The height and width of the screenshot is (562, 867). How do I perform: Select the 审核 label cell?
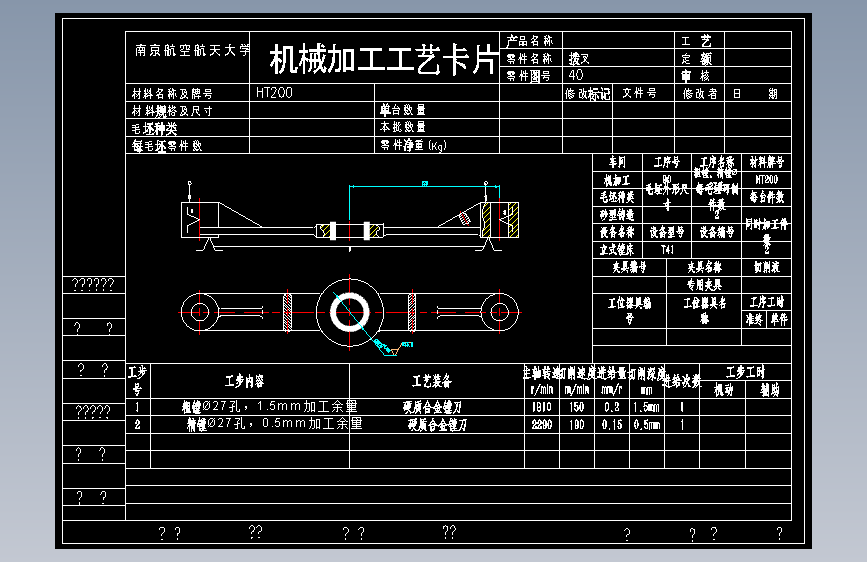[696, 76]
